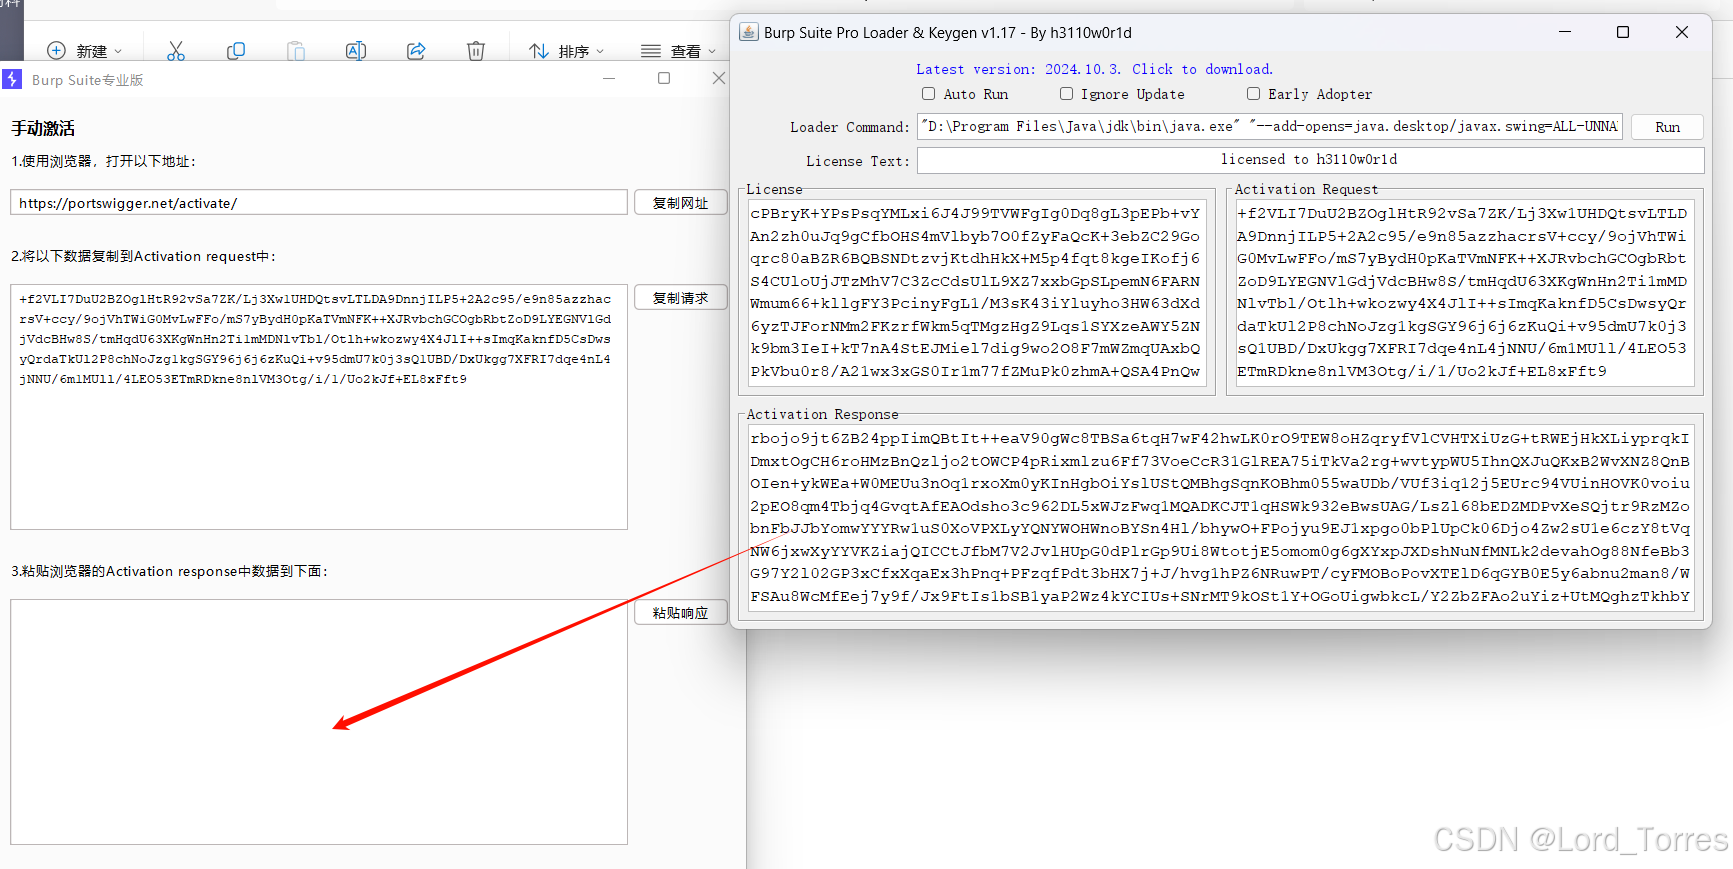Click the Keygen window title text

(948, 33)
